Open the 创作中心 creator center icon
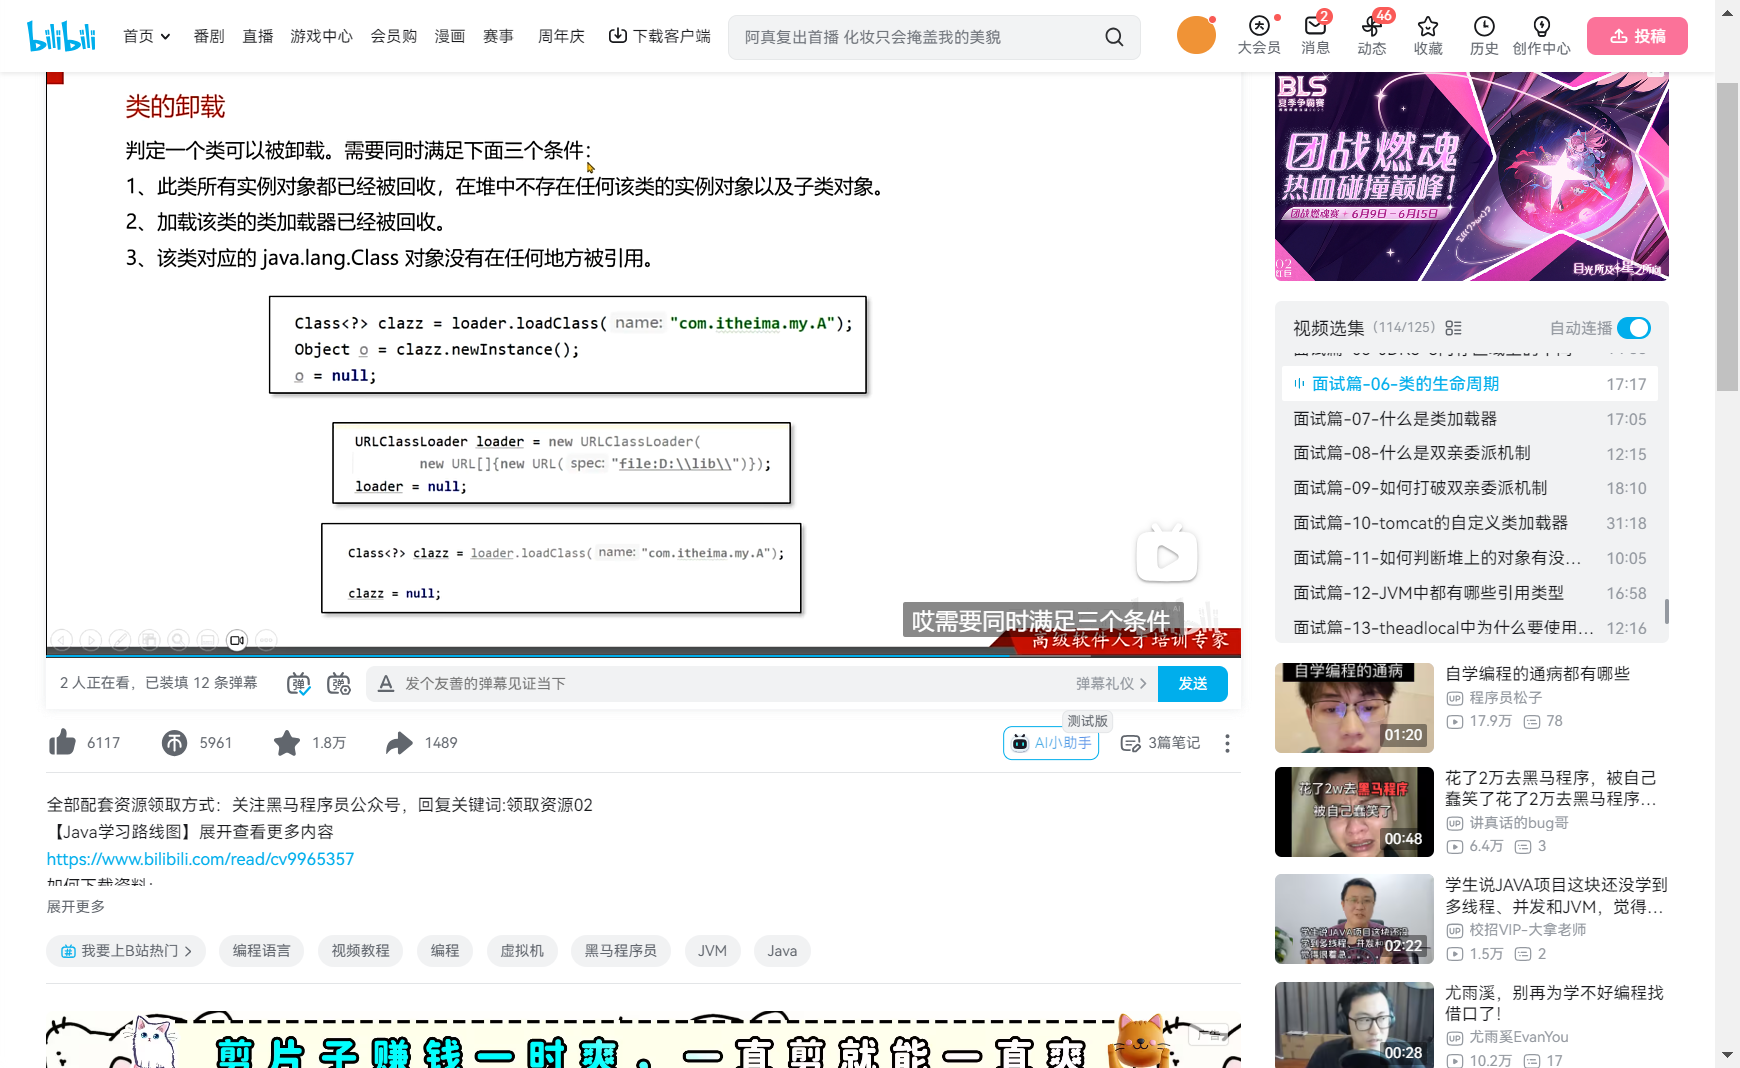Image resolution: width=1740 pixels, height=1068 pixels. tap(1541, 35)
